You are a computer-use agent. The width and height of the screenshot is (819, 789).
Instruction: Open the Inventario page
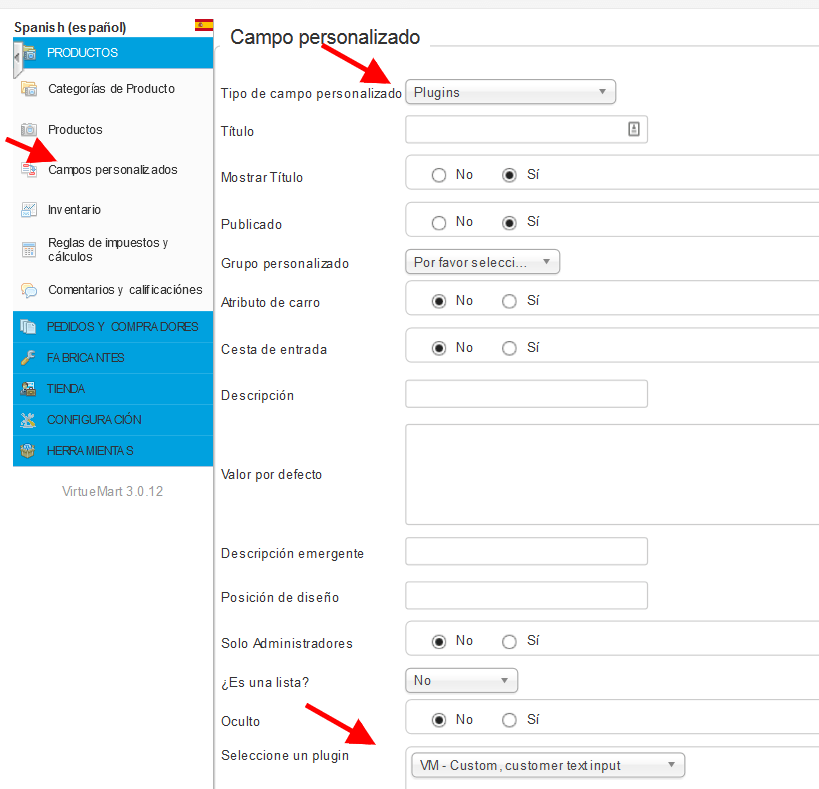pos(74,210)
